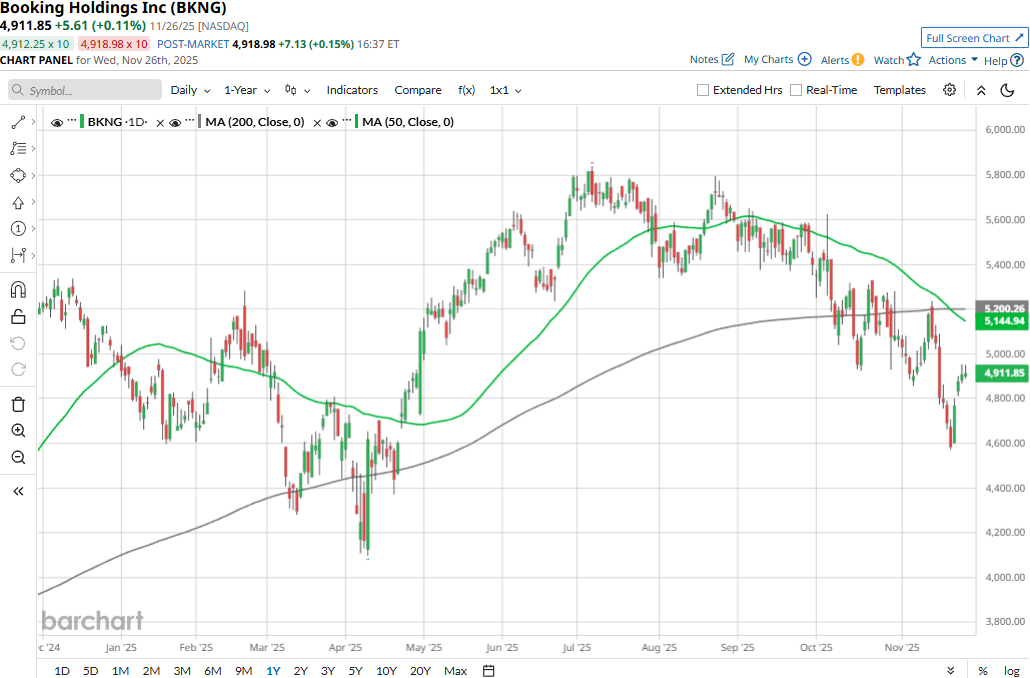This screenshot has width=1030, height=678.
Task: Open the Daily frequency dropdown
Action: point(190,90)
